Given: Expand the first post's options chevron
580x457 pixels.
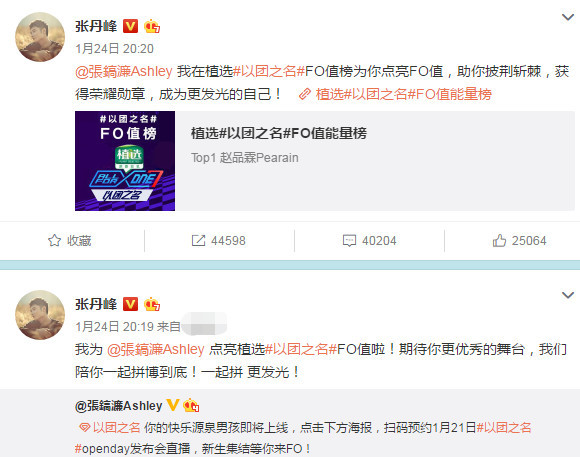Looking at the screenshot, I should coord(568,17).
